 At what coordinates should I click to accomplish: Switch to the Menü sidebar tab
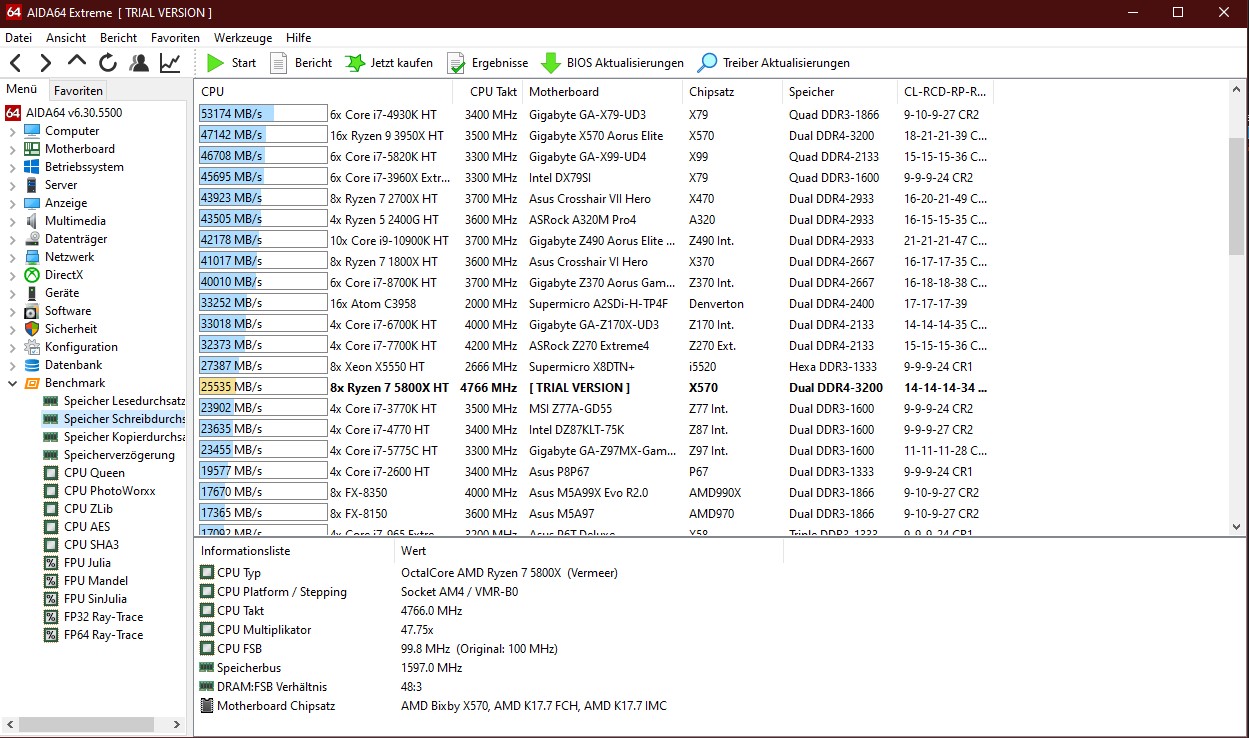(x=22, y=89)
